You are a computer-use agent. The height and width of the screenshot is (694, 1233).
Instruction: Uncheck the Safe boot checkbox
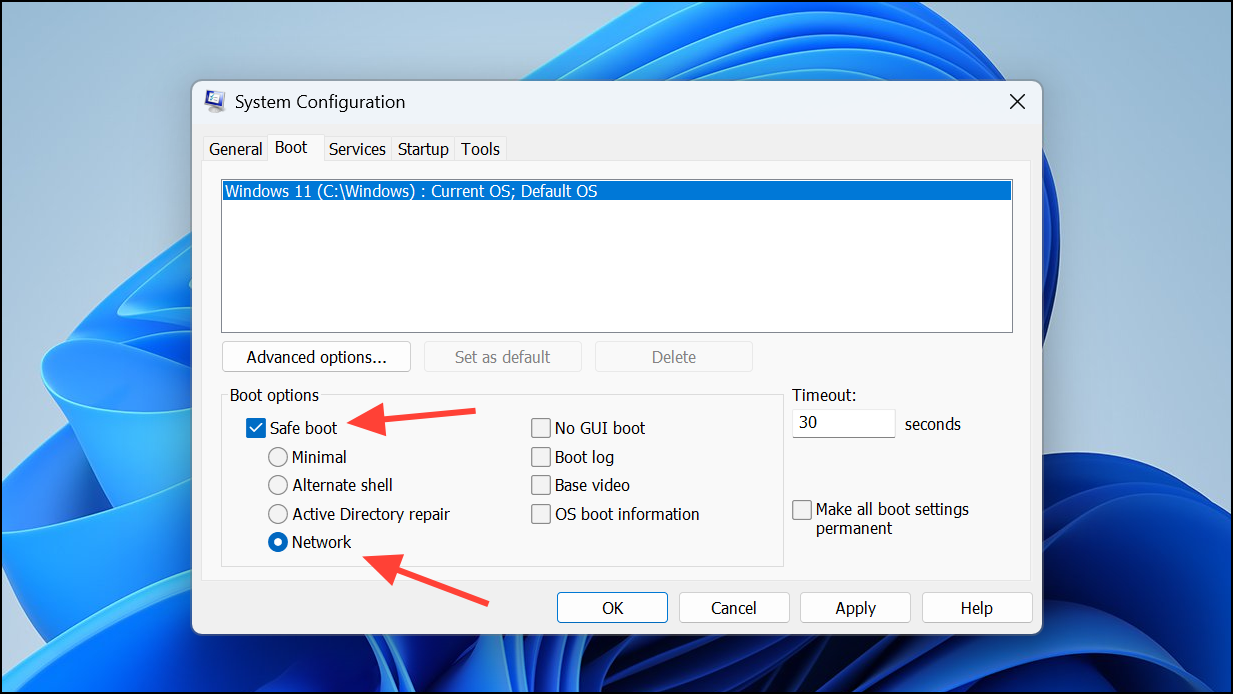coord(256,427)
